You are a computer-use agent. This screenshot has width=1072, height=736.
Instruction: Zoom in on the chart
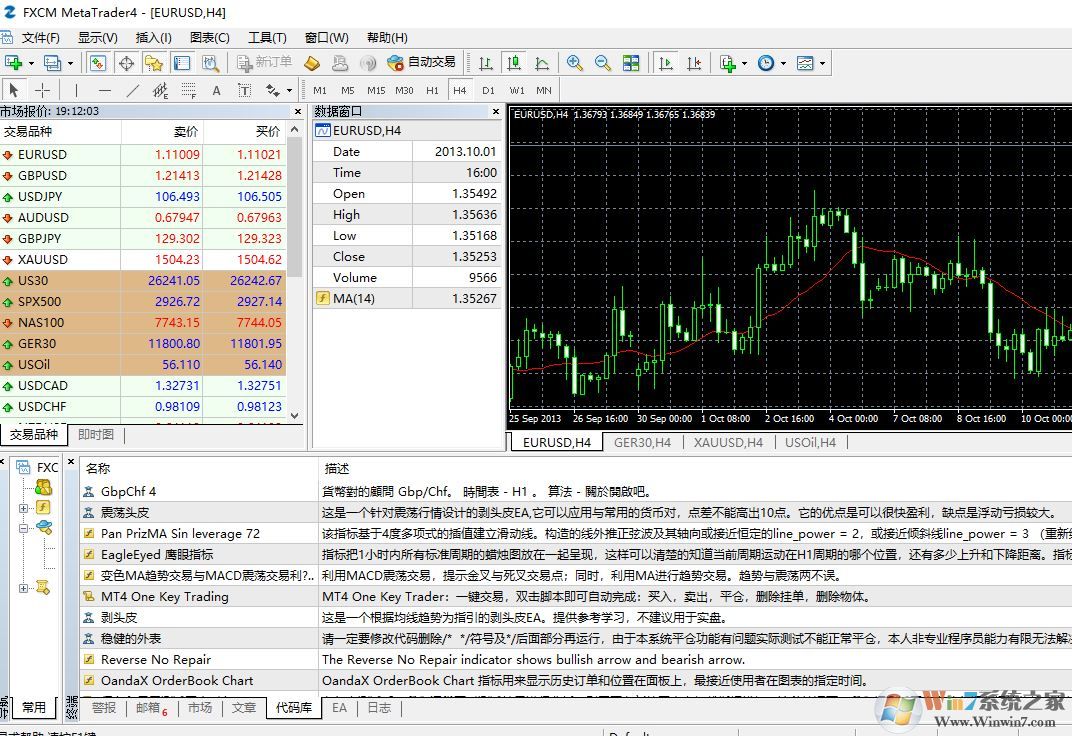[x=573, y=62]
